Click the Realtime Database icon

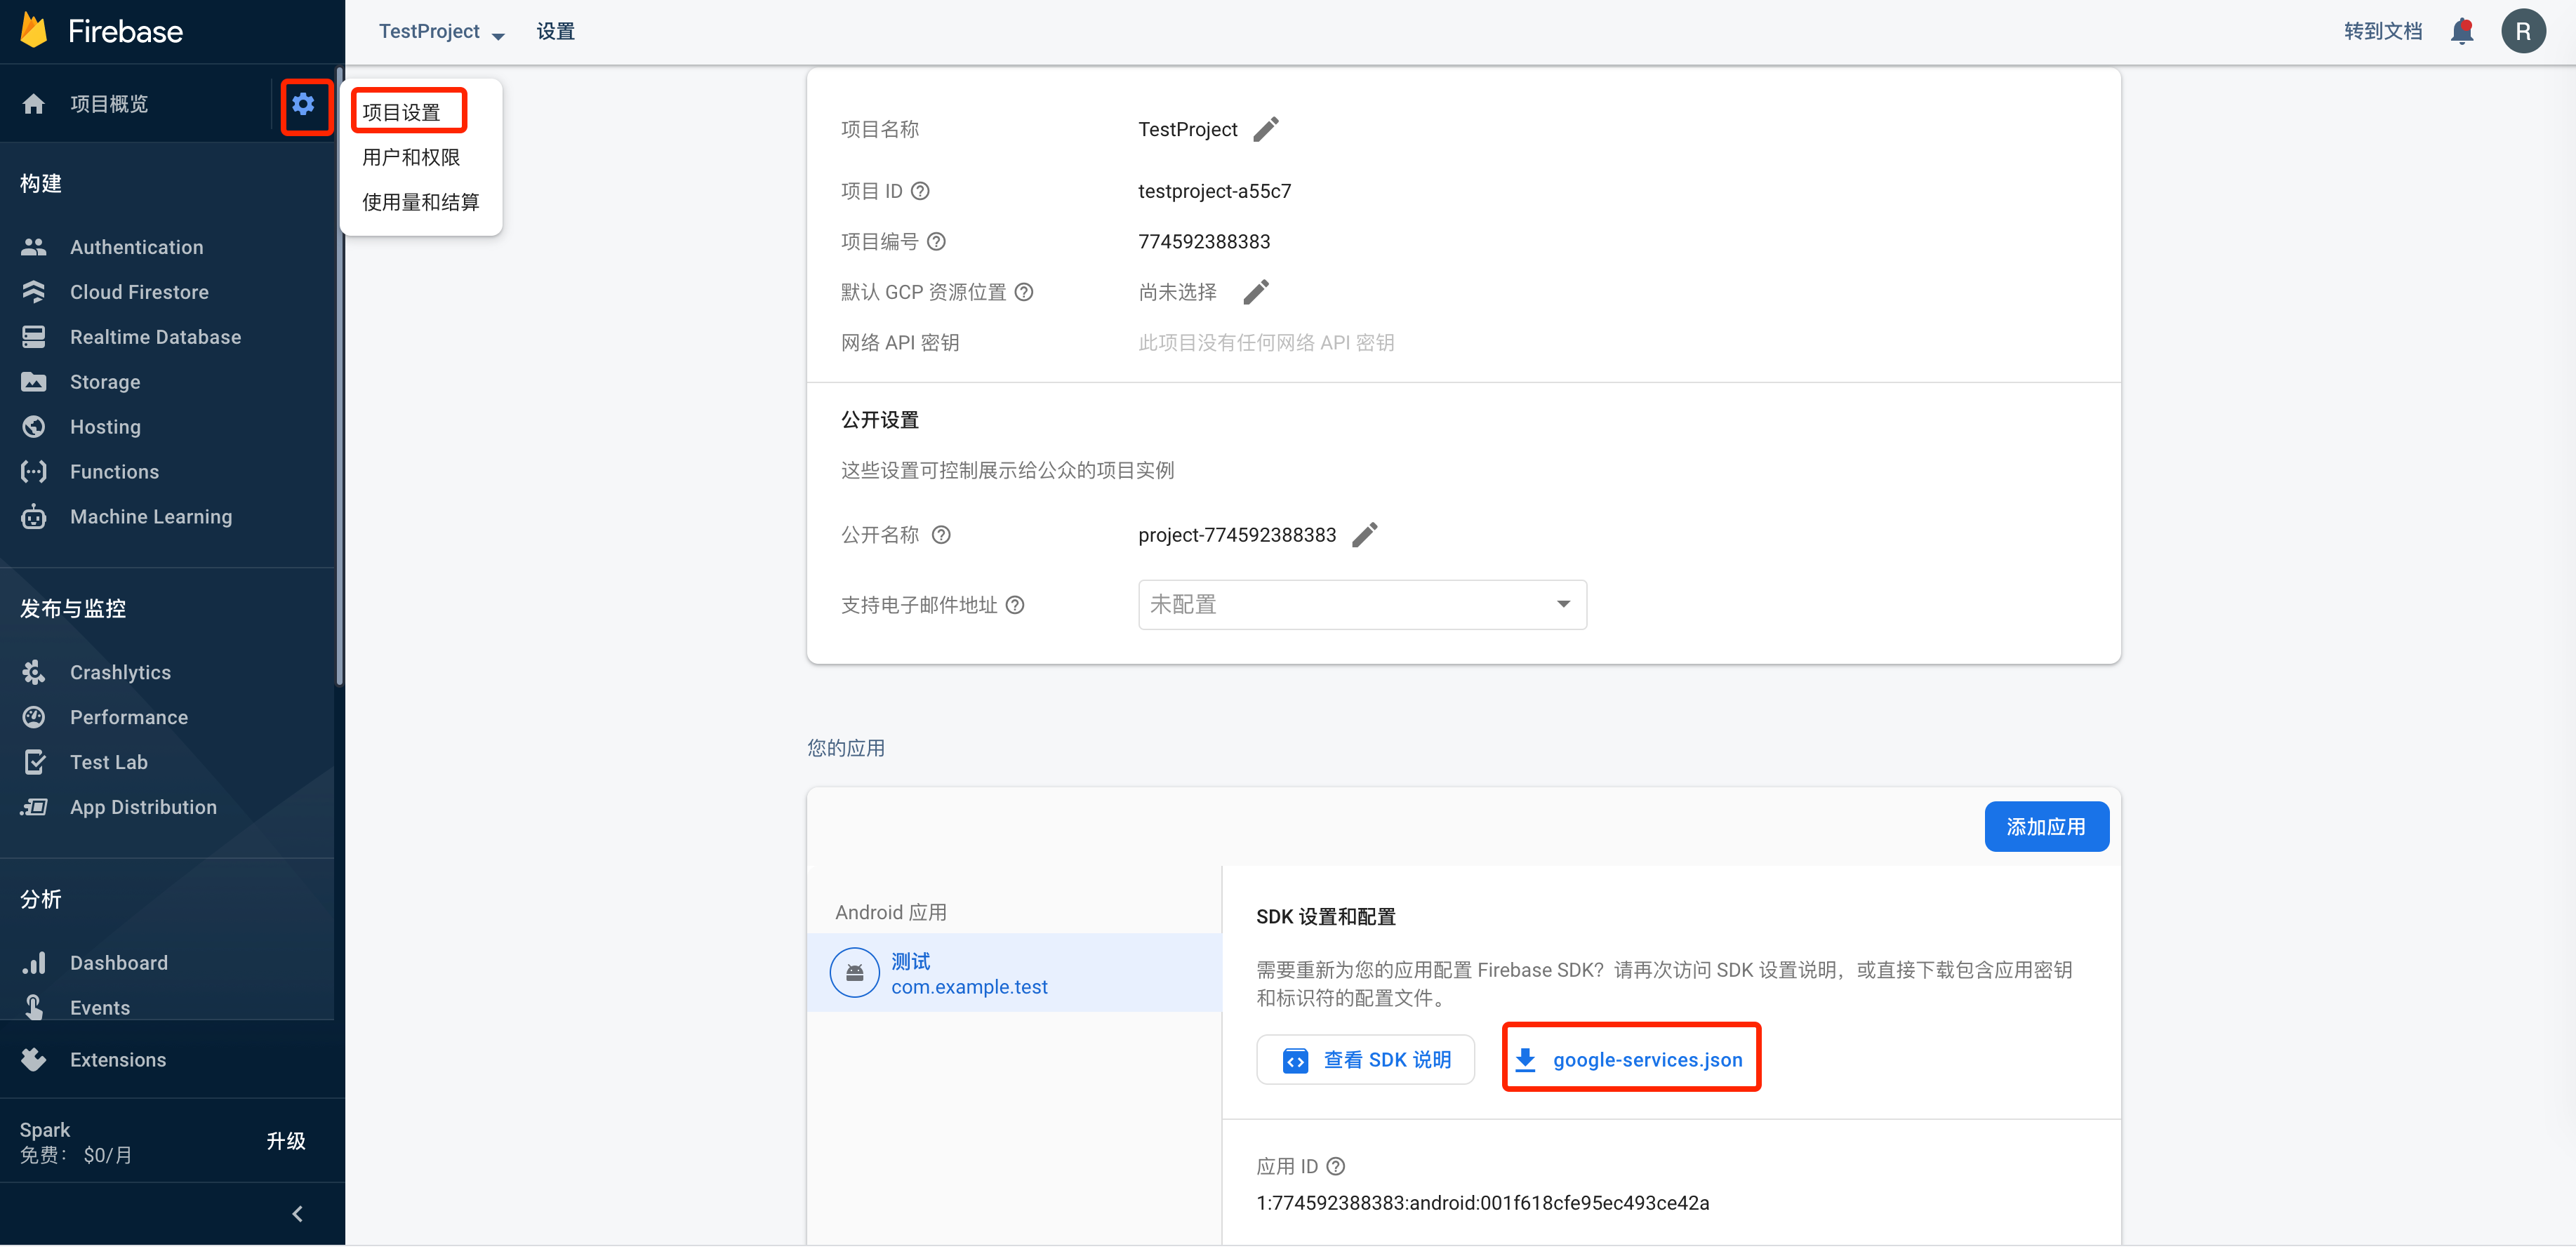(x=34, y=337)
